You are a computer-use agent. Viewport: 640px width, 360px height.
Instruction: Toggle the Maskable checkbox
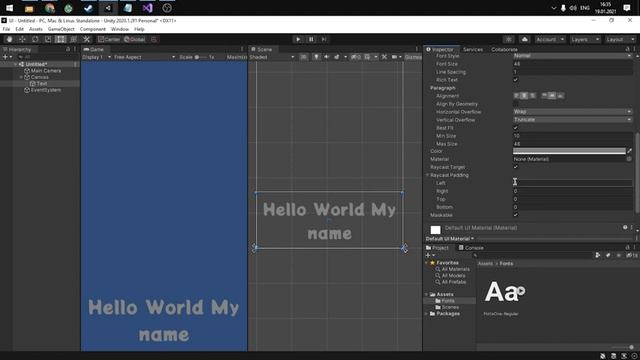click(516, 215)
